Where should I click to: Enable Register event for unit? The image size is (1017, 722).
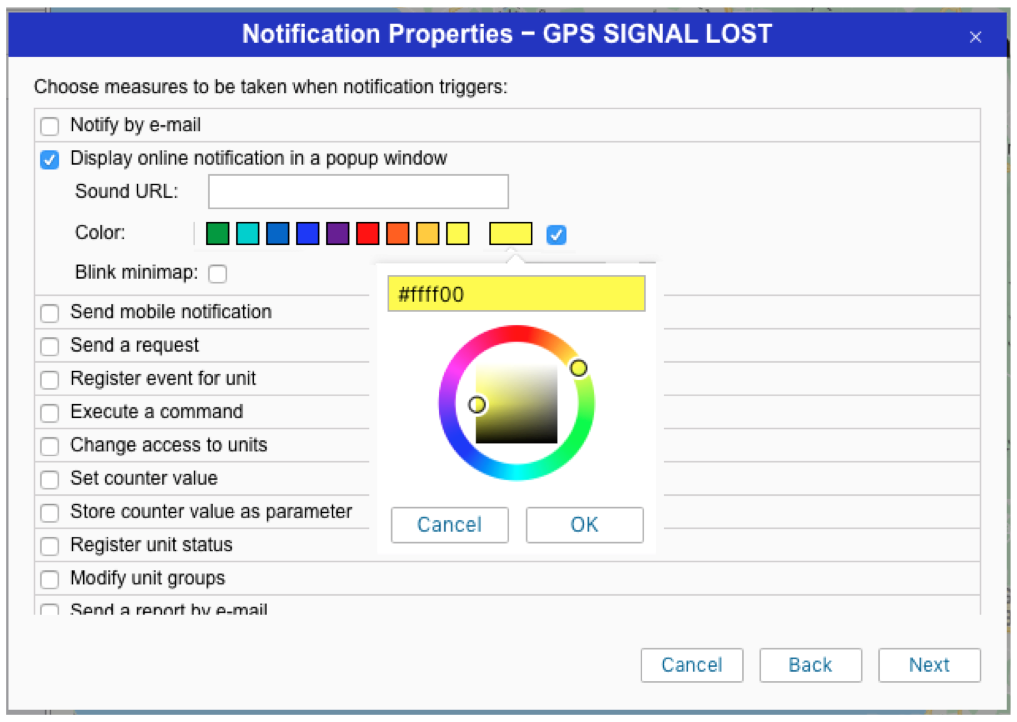pyautogui.click(x=50, y=380)
